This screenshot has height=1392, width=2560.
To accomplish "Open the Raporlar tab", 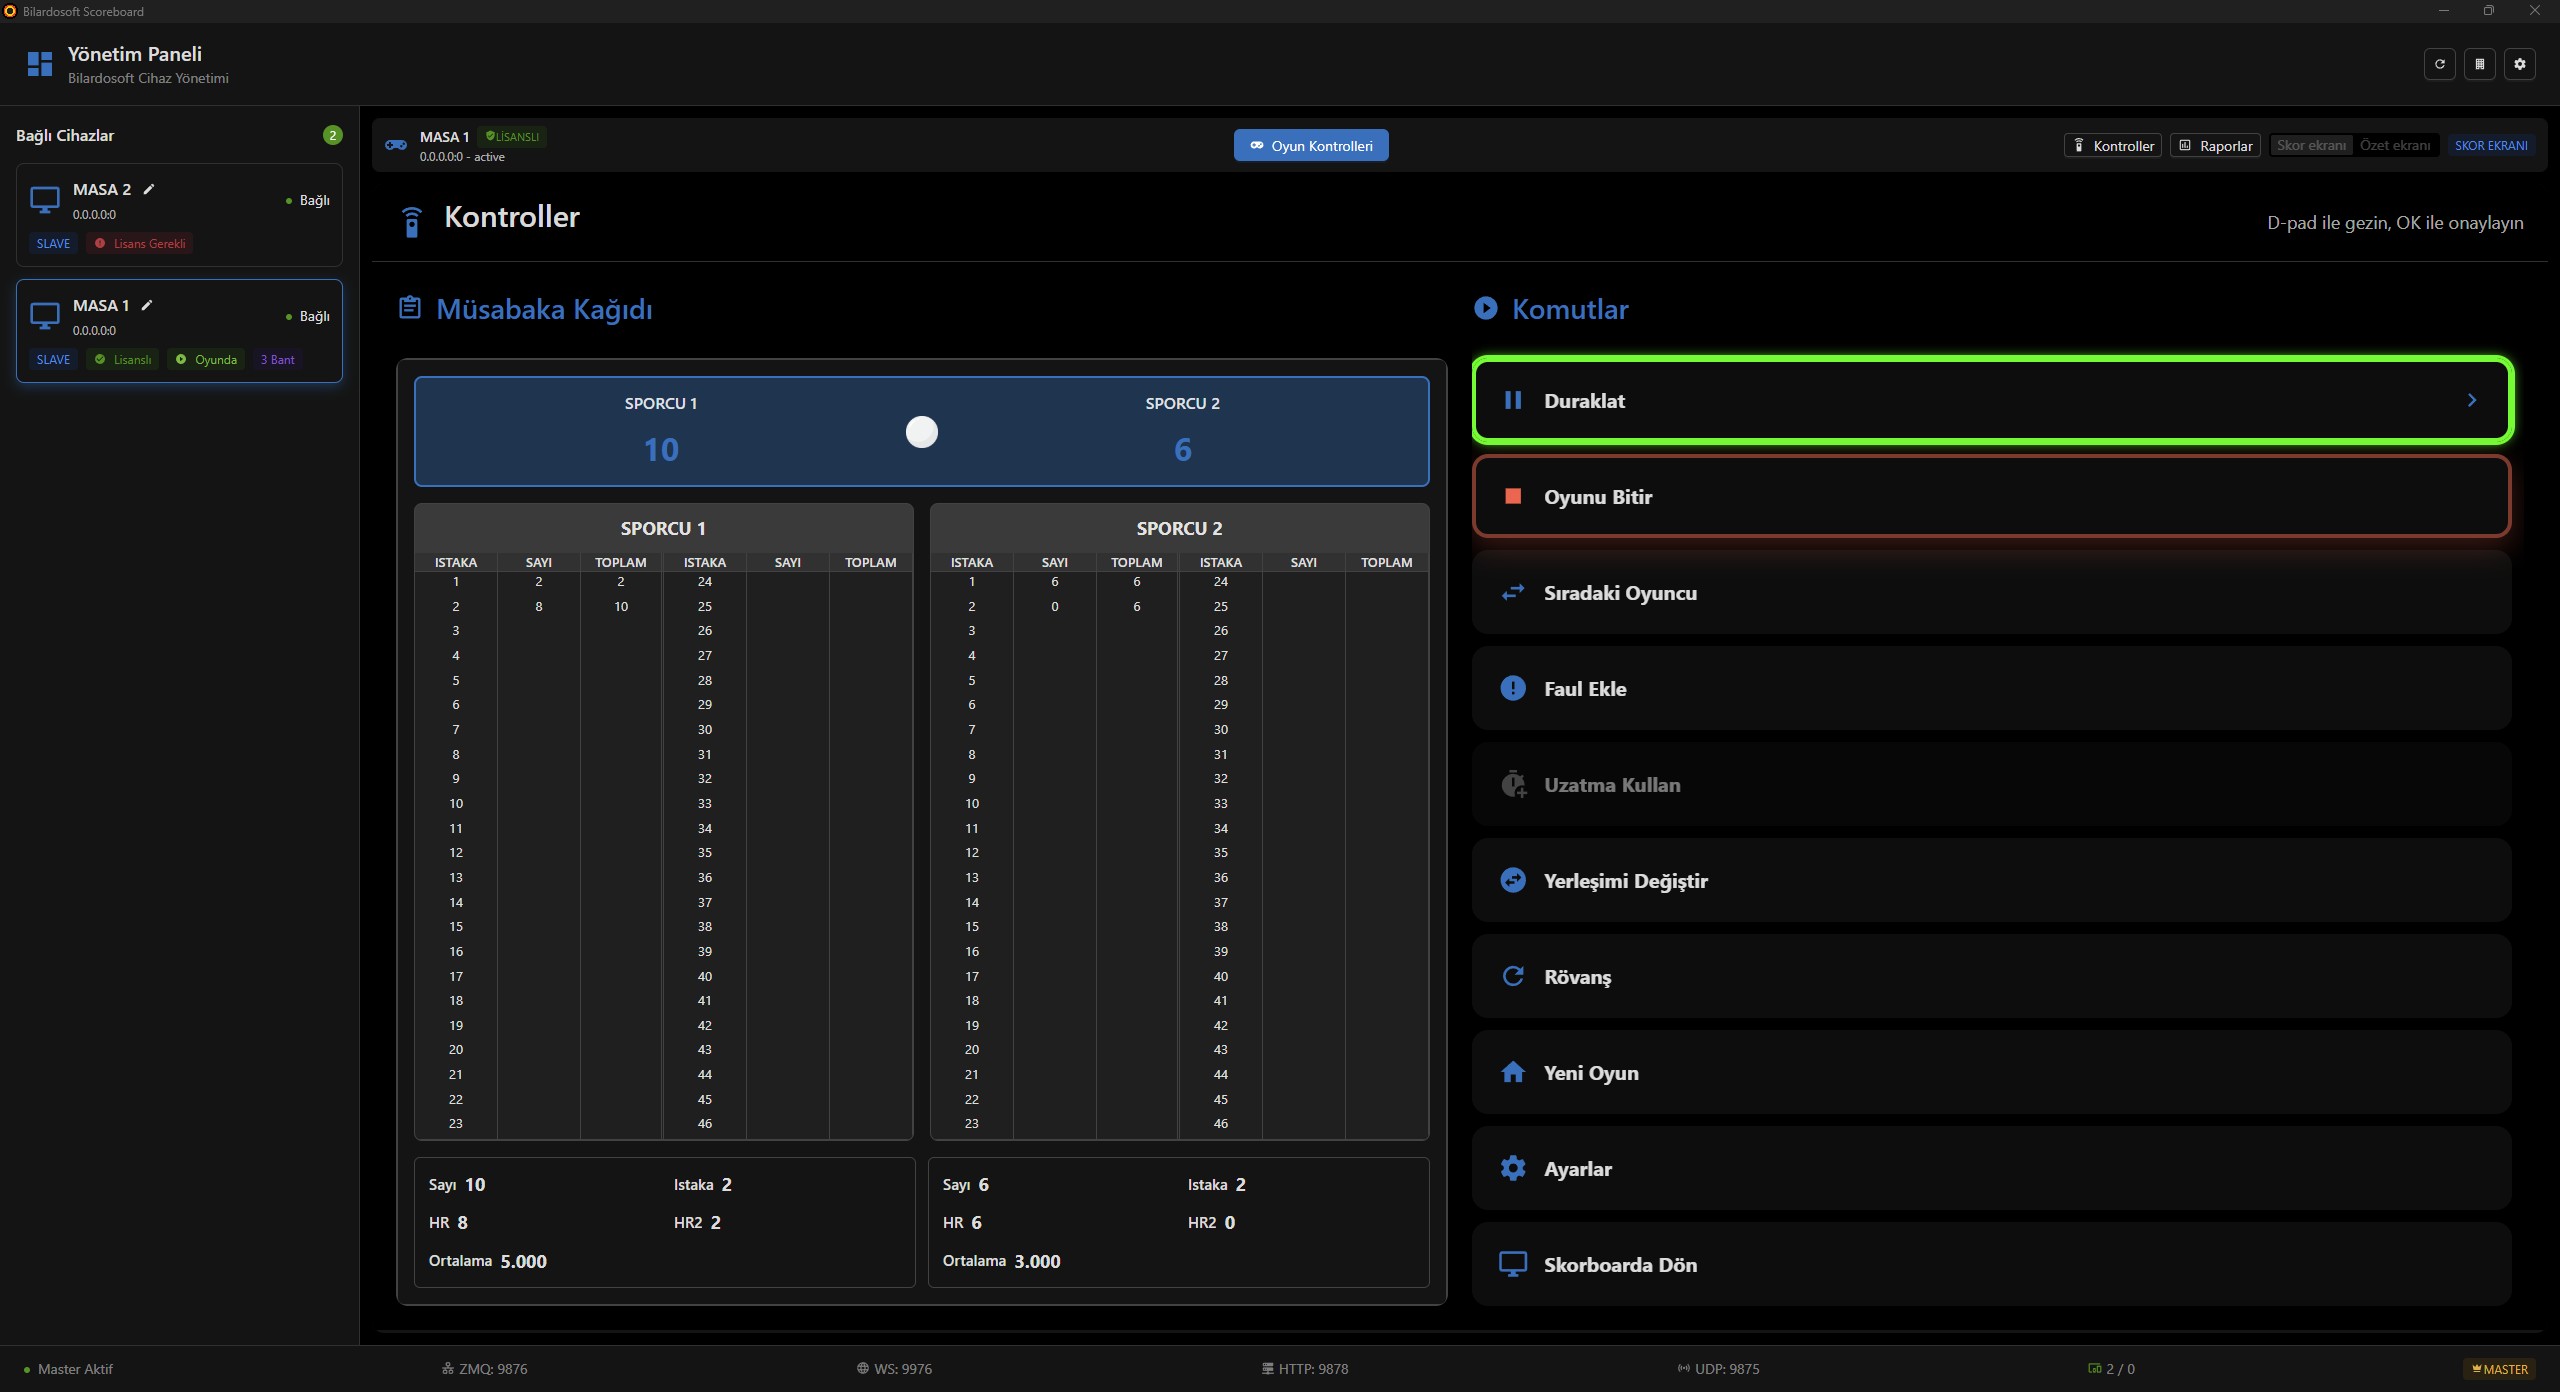I will coord(2215,145).
